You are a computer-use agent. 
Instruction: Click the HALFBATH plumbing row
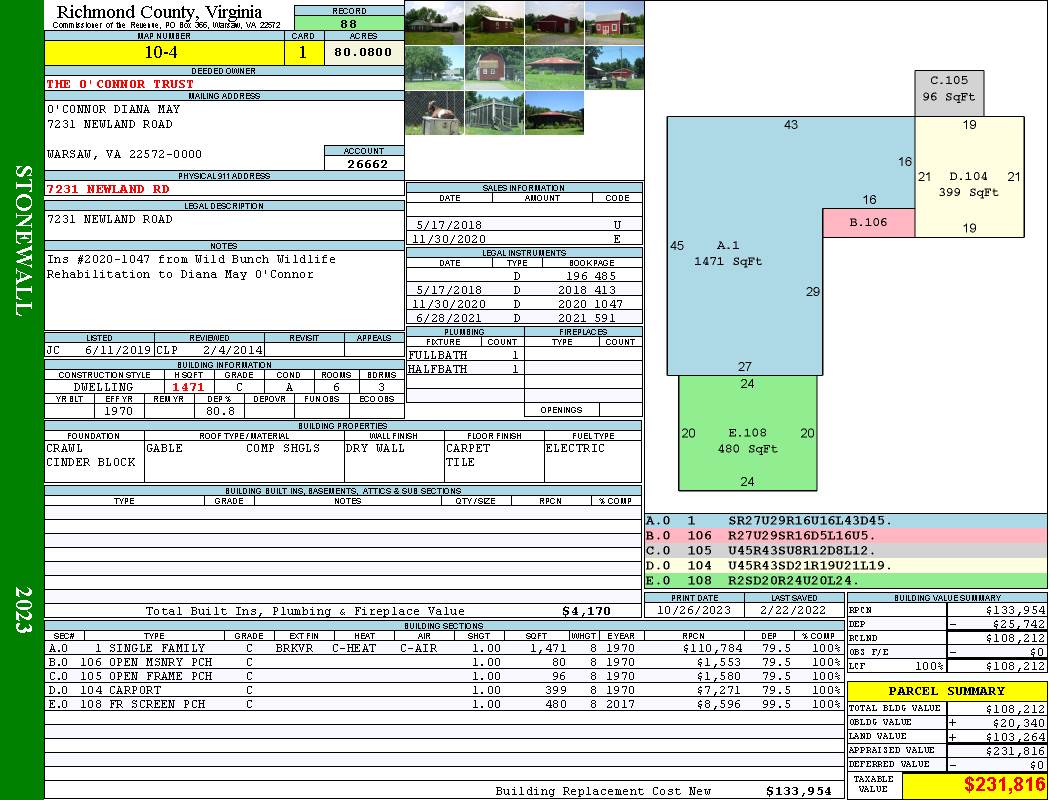[465, 369]
